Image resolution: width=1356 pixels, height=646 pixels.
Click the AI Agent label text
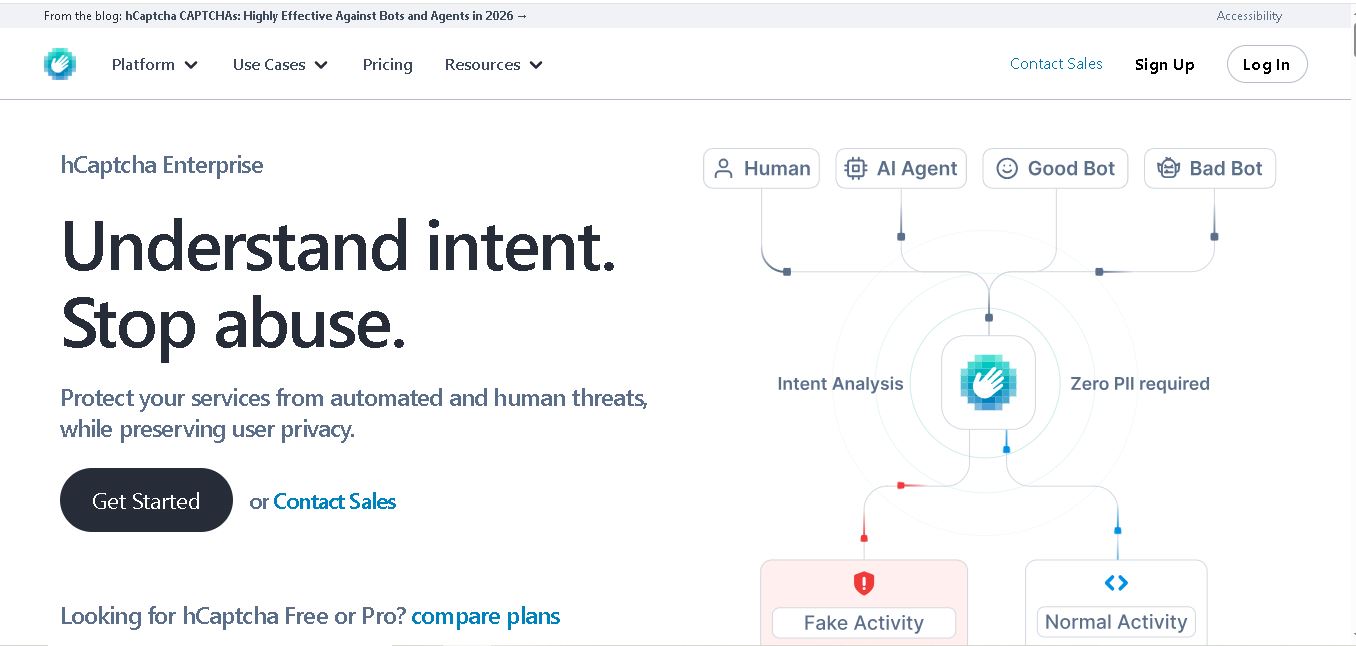(917, 168)
